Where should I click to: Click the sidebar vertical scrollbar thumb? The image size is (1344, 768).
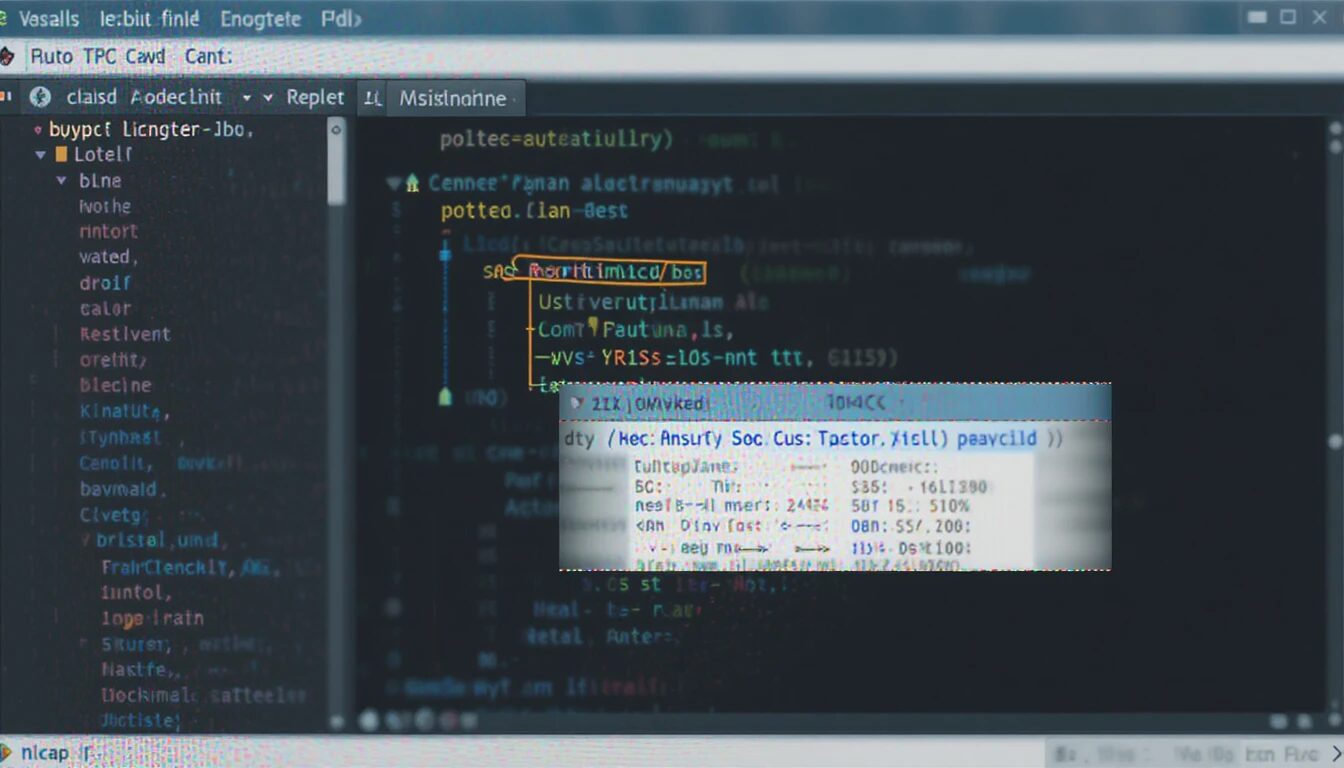click(337, 165)
